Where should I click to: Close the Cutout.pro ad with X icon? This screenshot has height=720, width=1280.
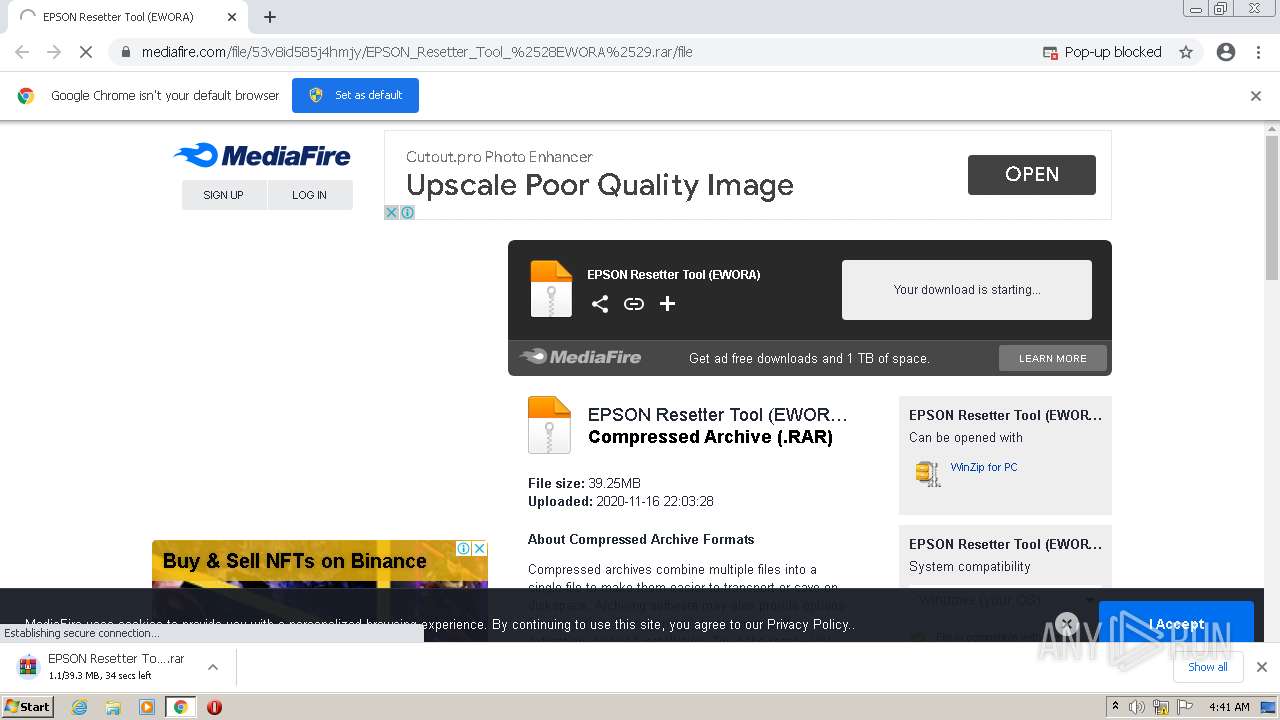(392, 212)
